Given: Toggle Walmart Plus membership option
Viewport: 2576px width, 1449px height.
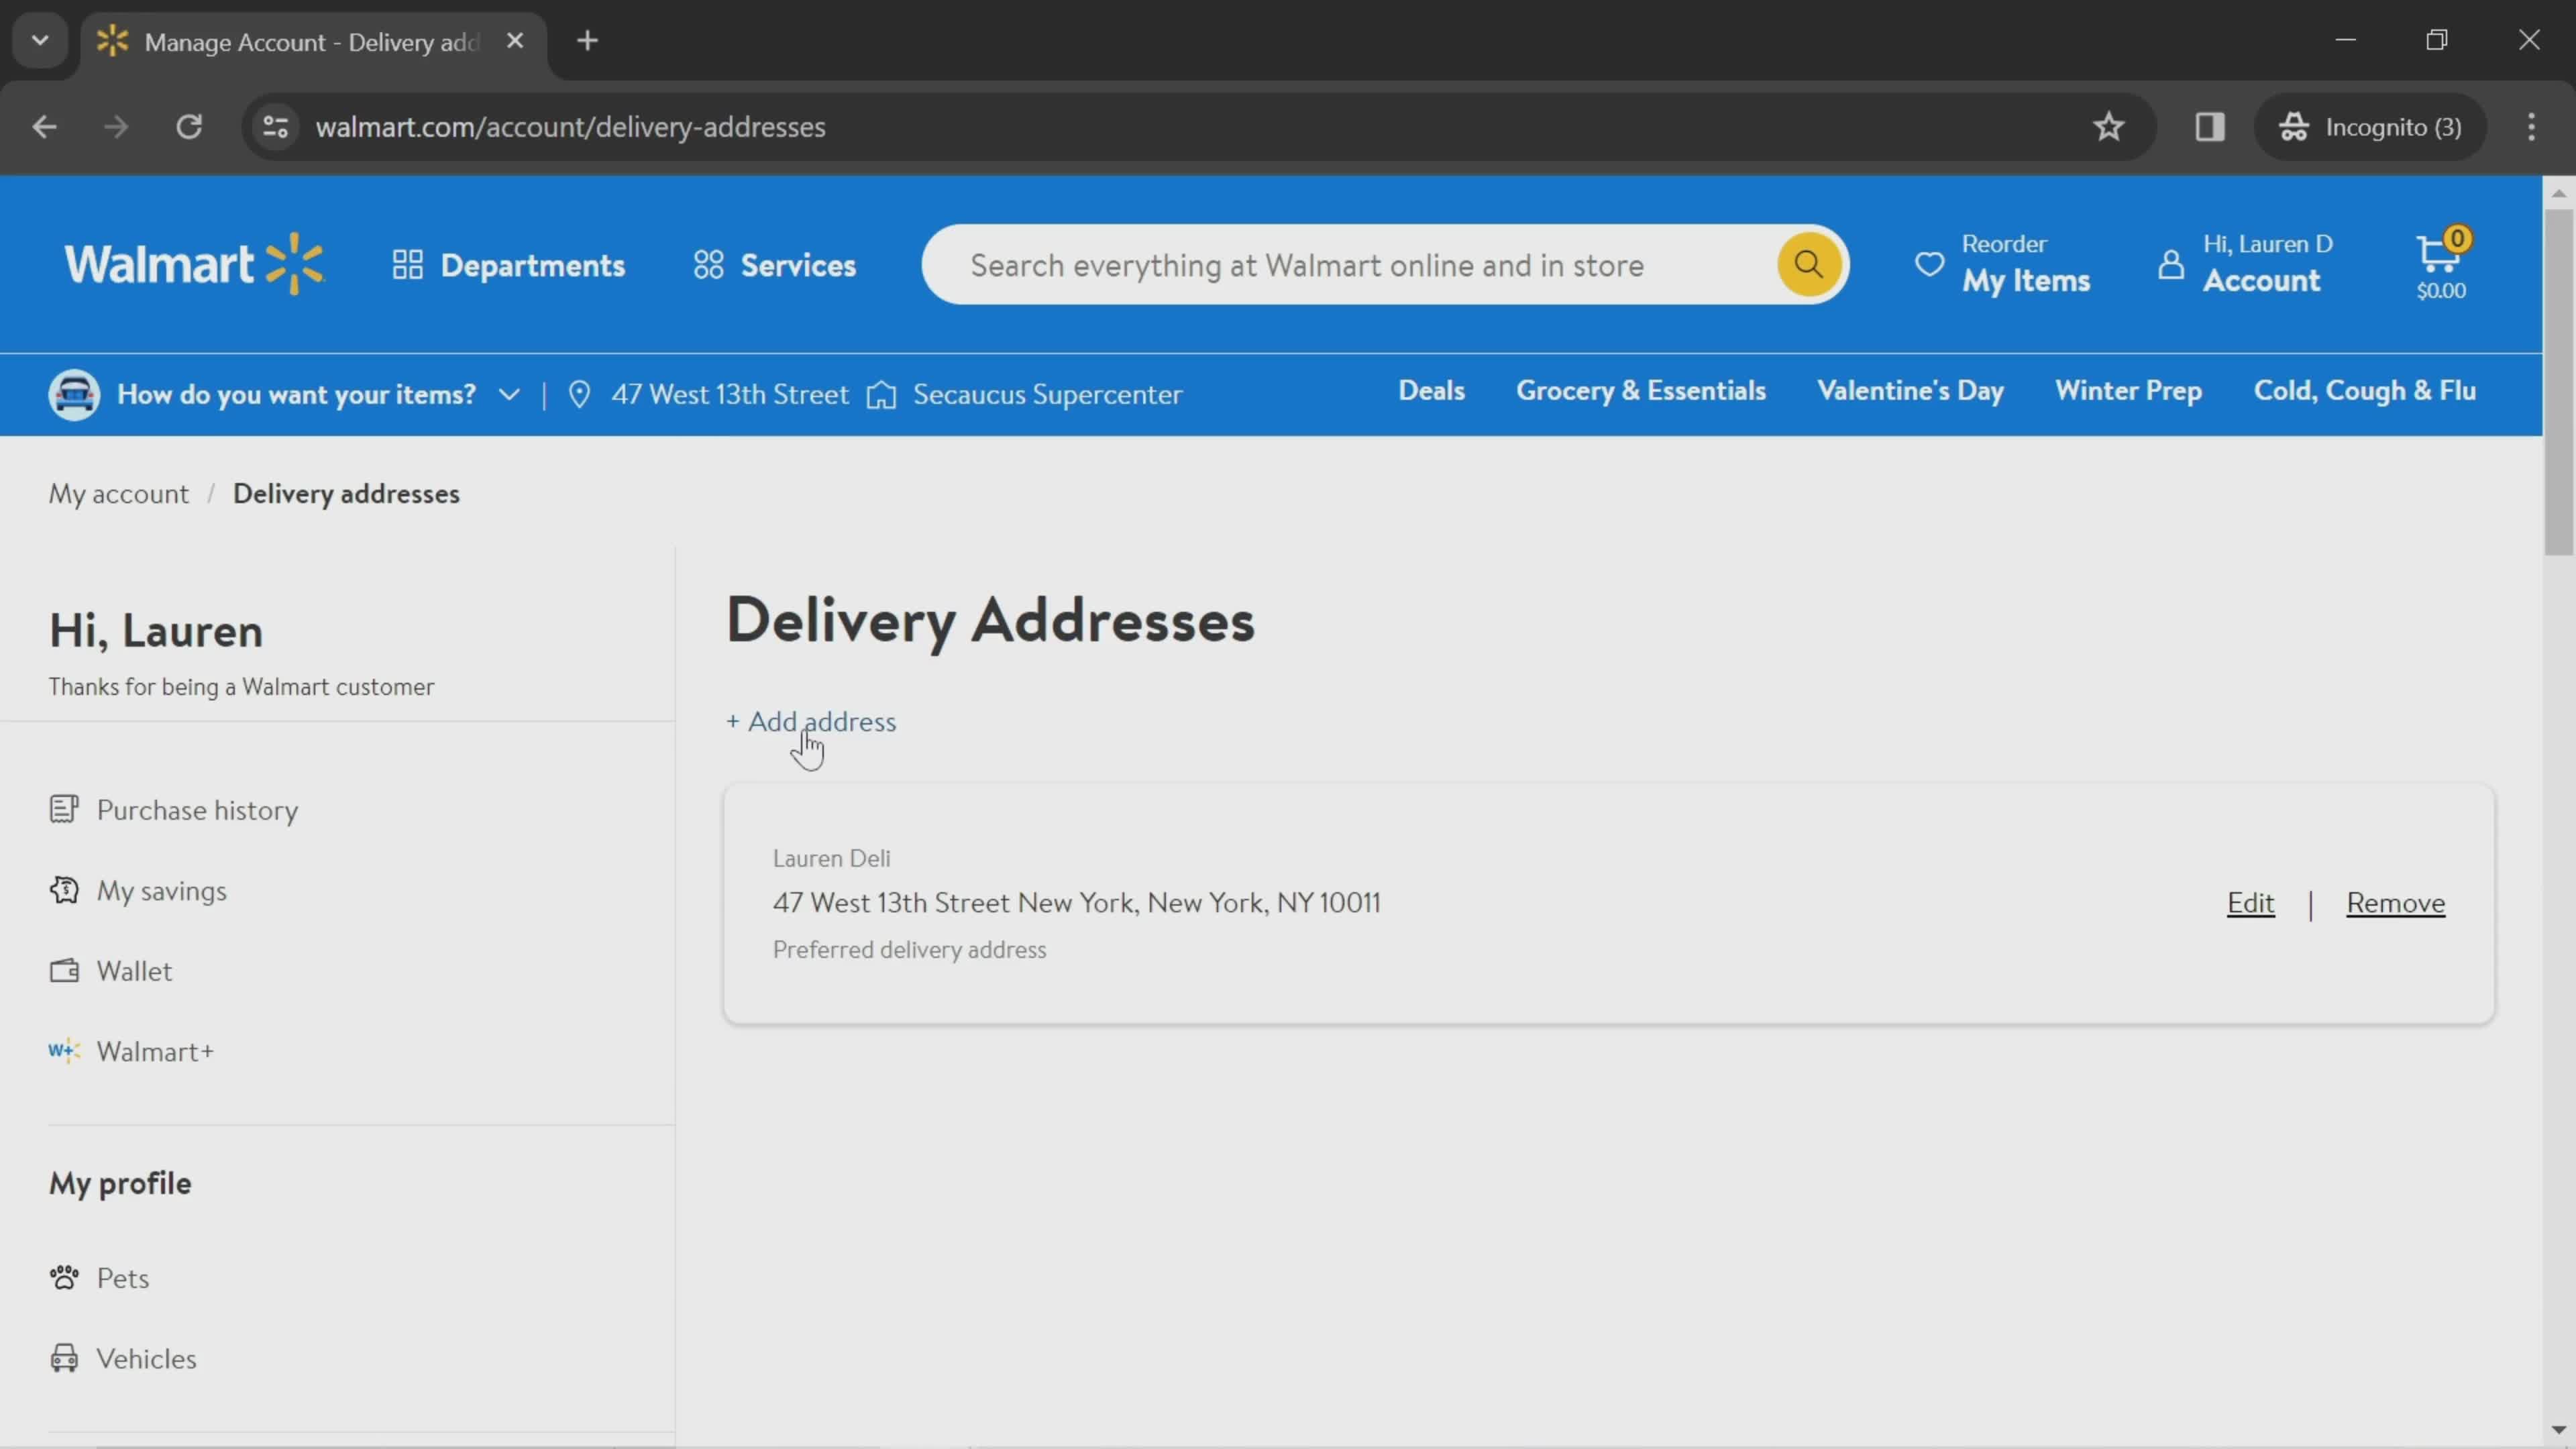Looking at the screenshot, I should 156,1049.
